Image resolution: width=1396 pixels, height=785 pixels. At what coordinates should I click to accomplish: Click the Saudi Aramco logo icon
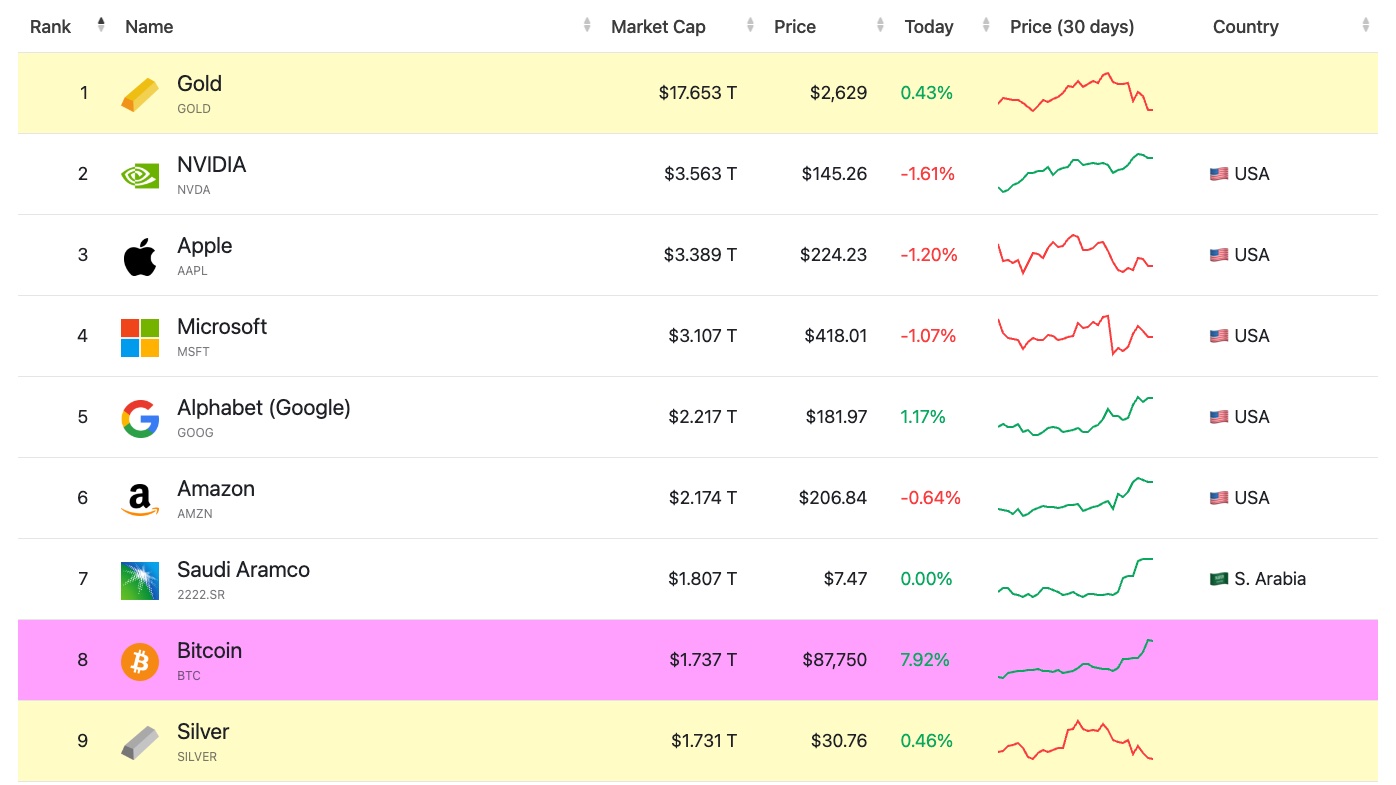(x=140, y=580)
